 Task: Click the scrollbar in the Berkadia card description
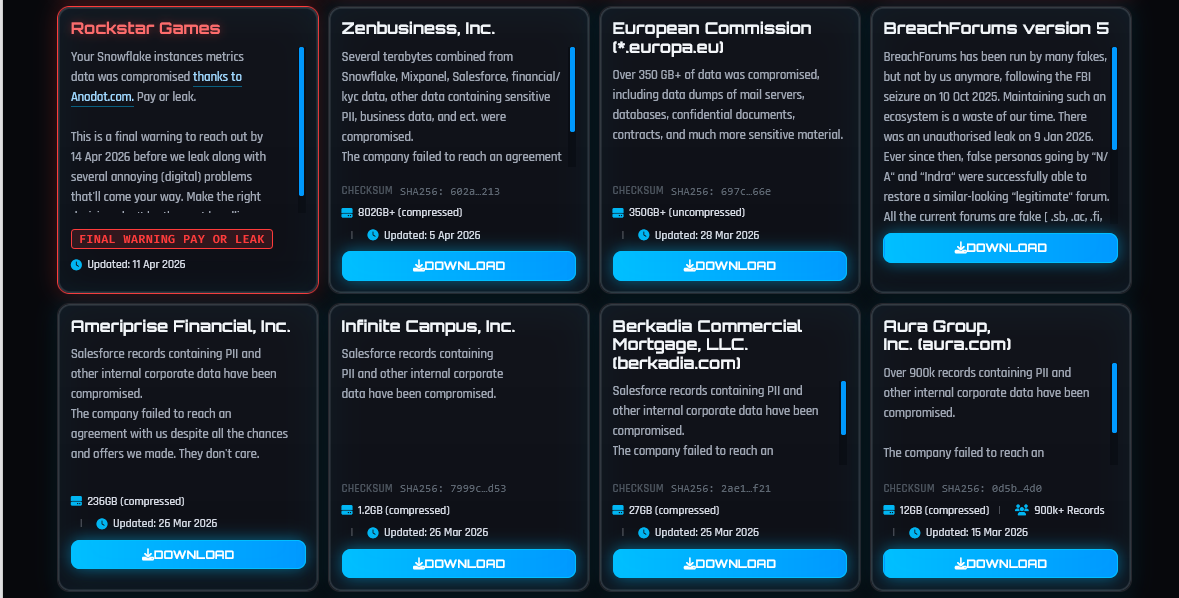pos(843,408)
